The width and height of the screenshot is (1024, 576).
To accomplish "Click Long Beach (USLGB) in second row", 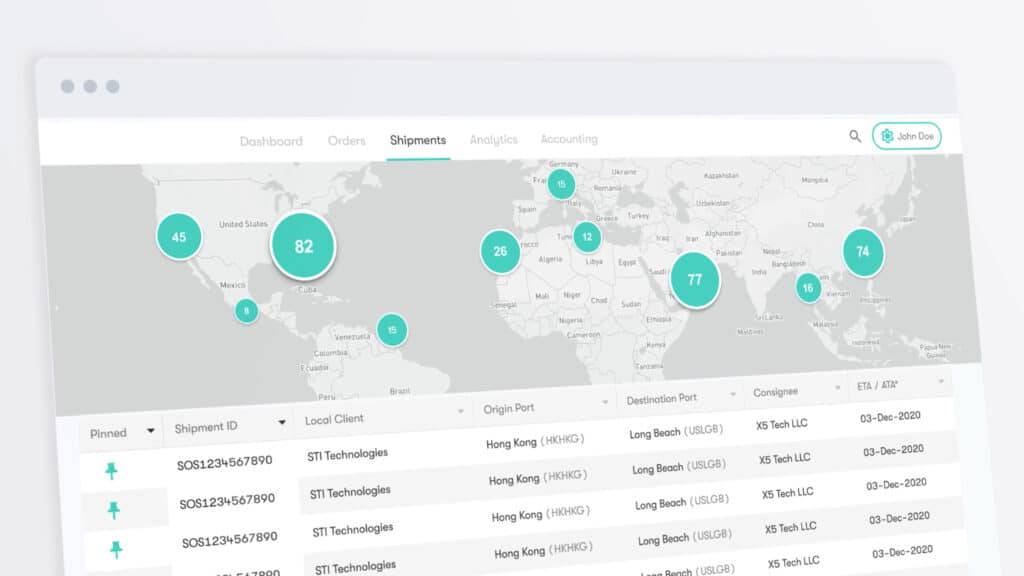I will coord(679,467).
